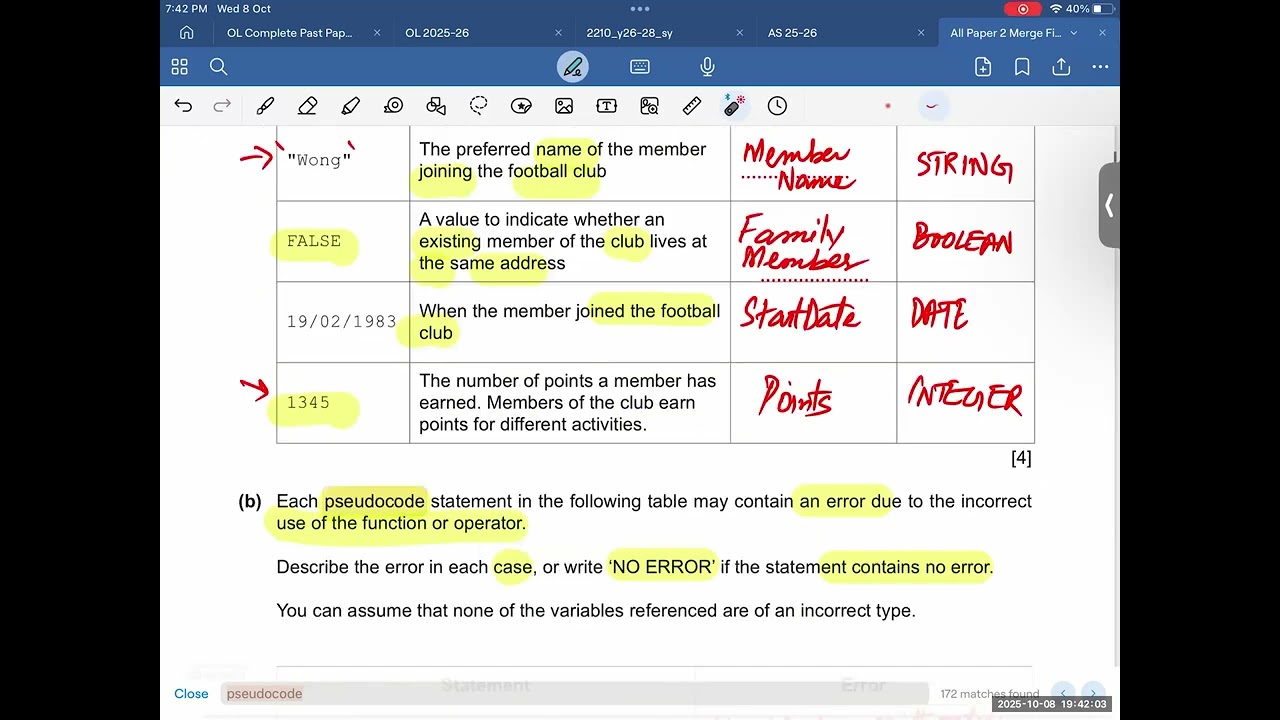Screen dimensions: 1280x720
Task: Insert an image with the photo tool
Action: pos(564,106)
